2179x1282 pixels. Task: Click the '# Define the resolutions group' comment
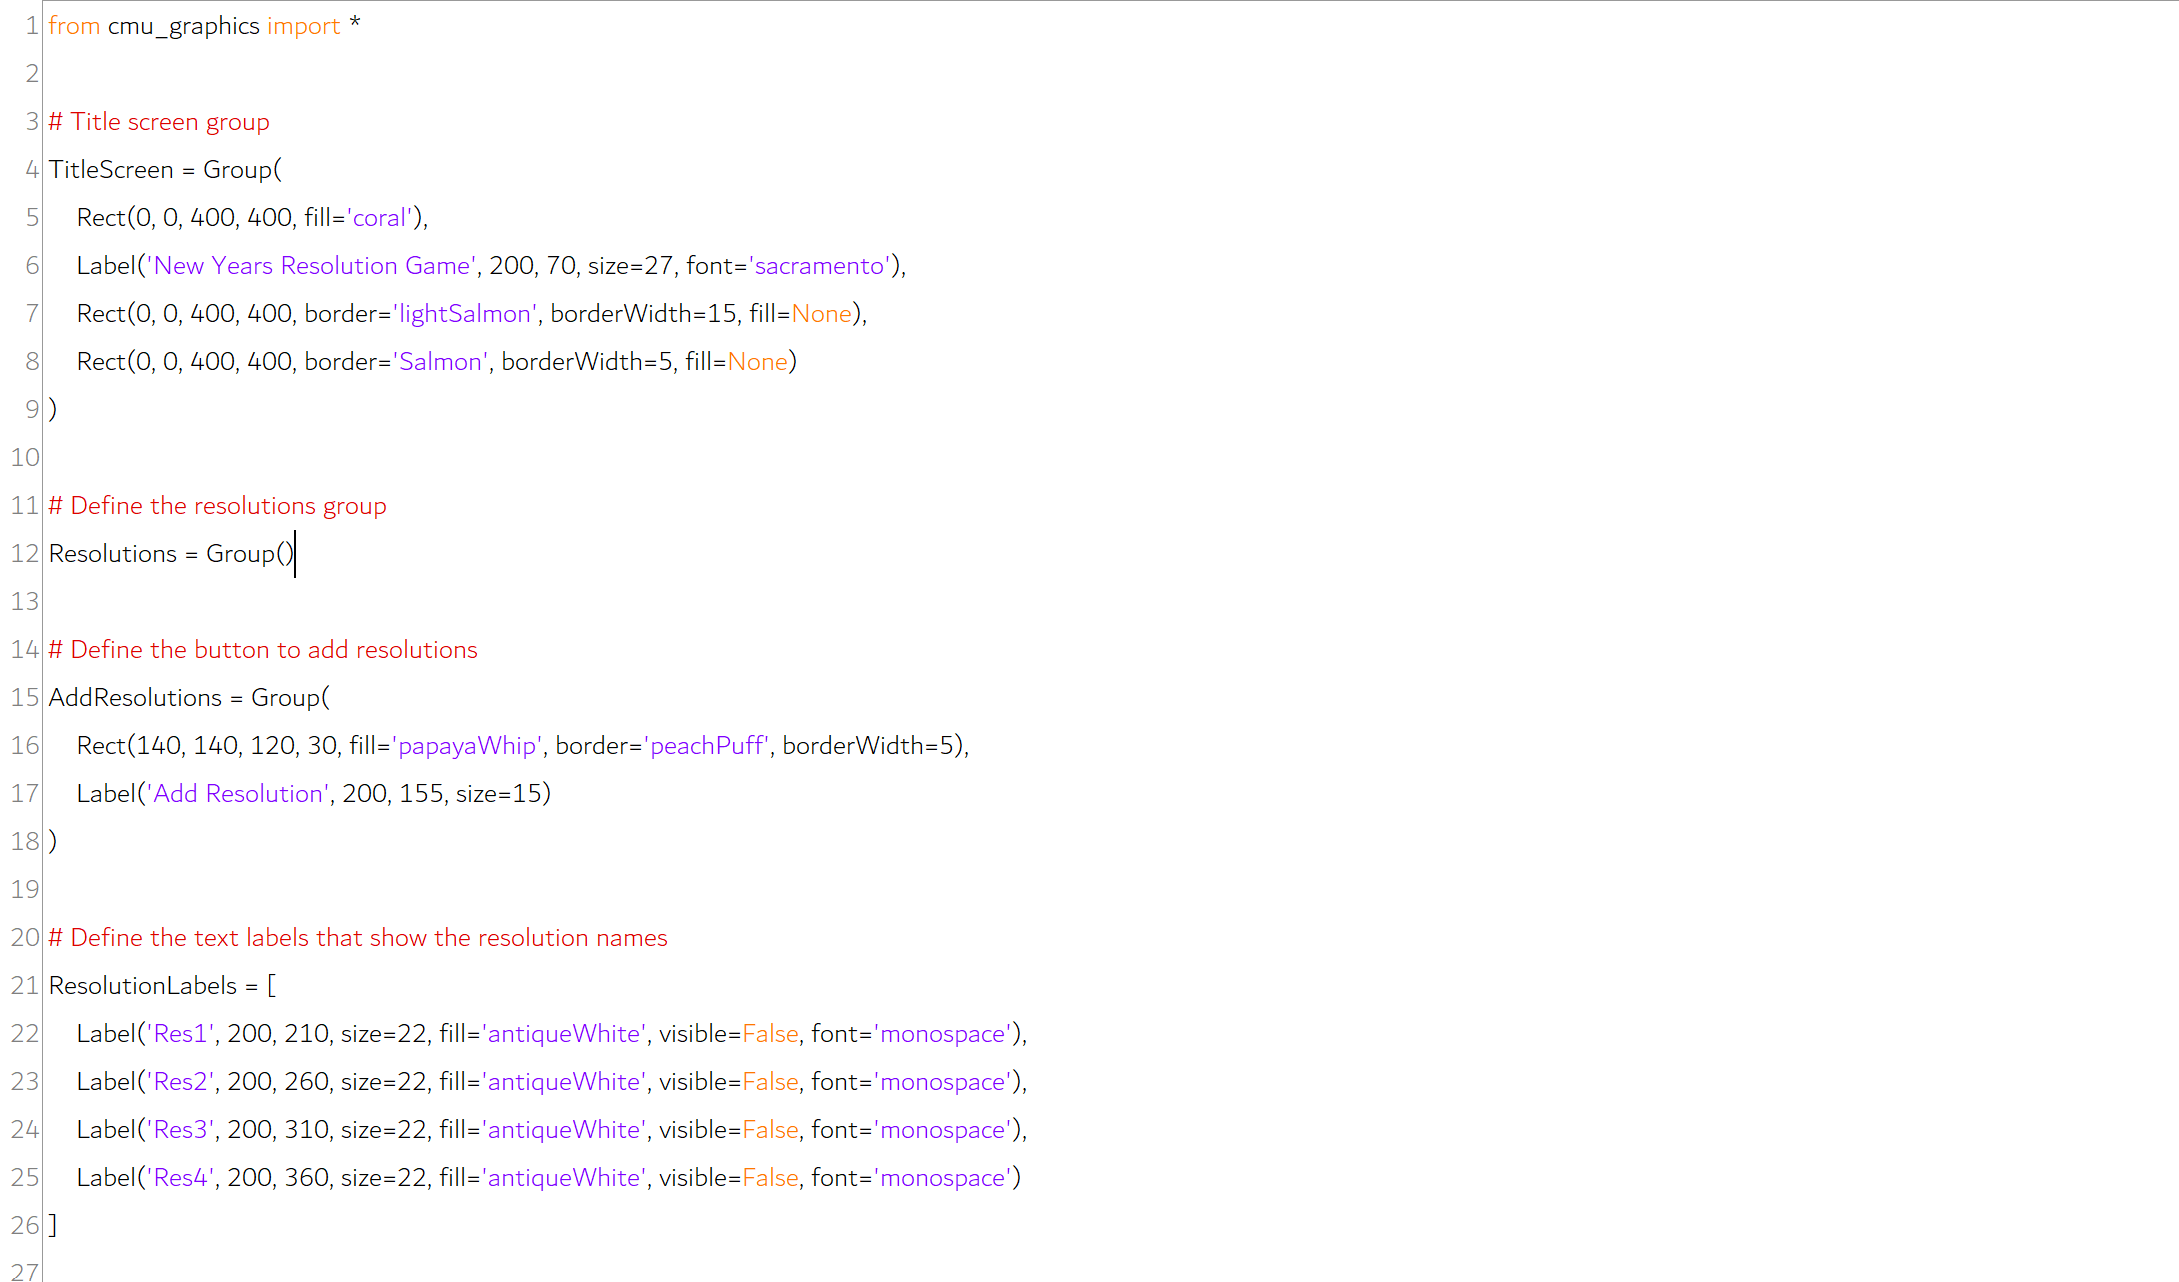(x=217, y=506)
